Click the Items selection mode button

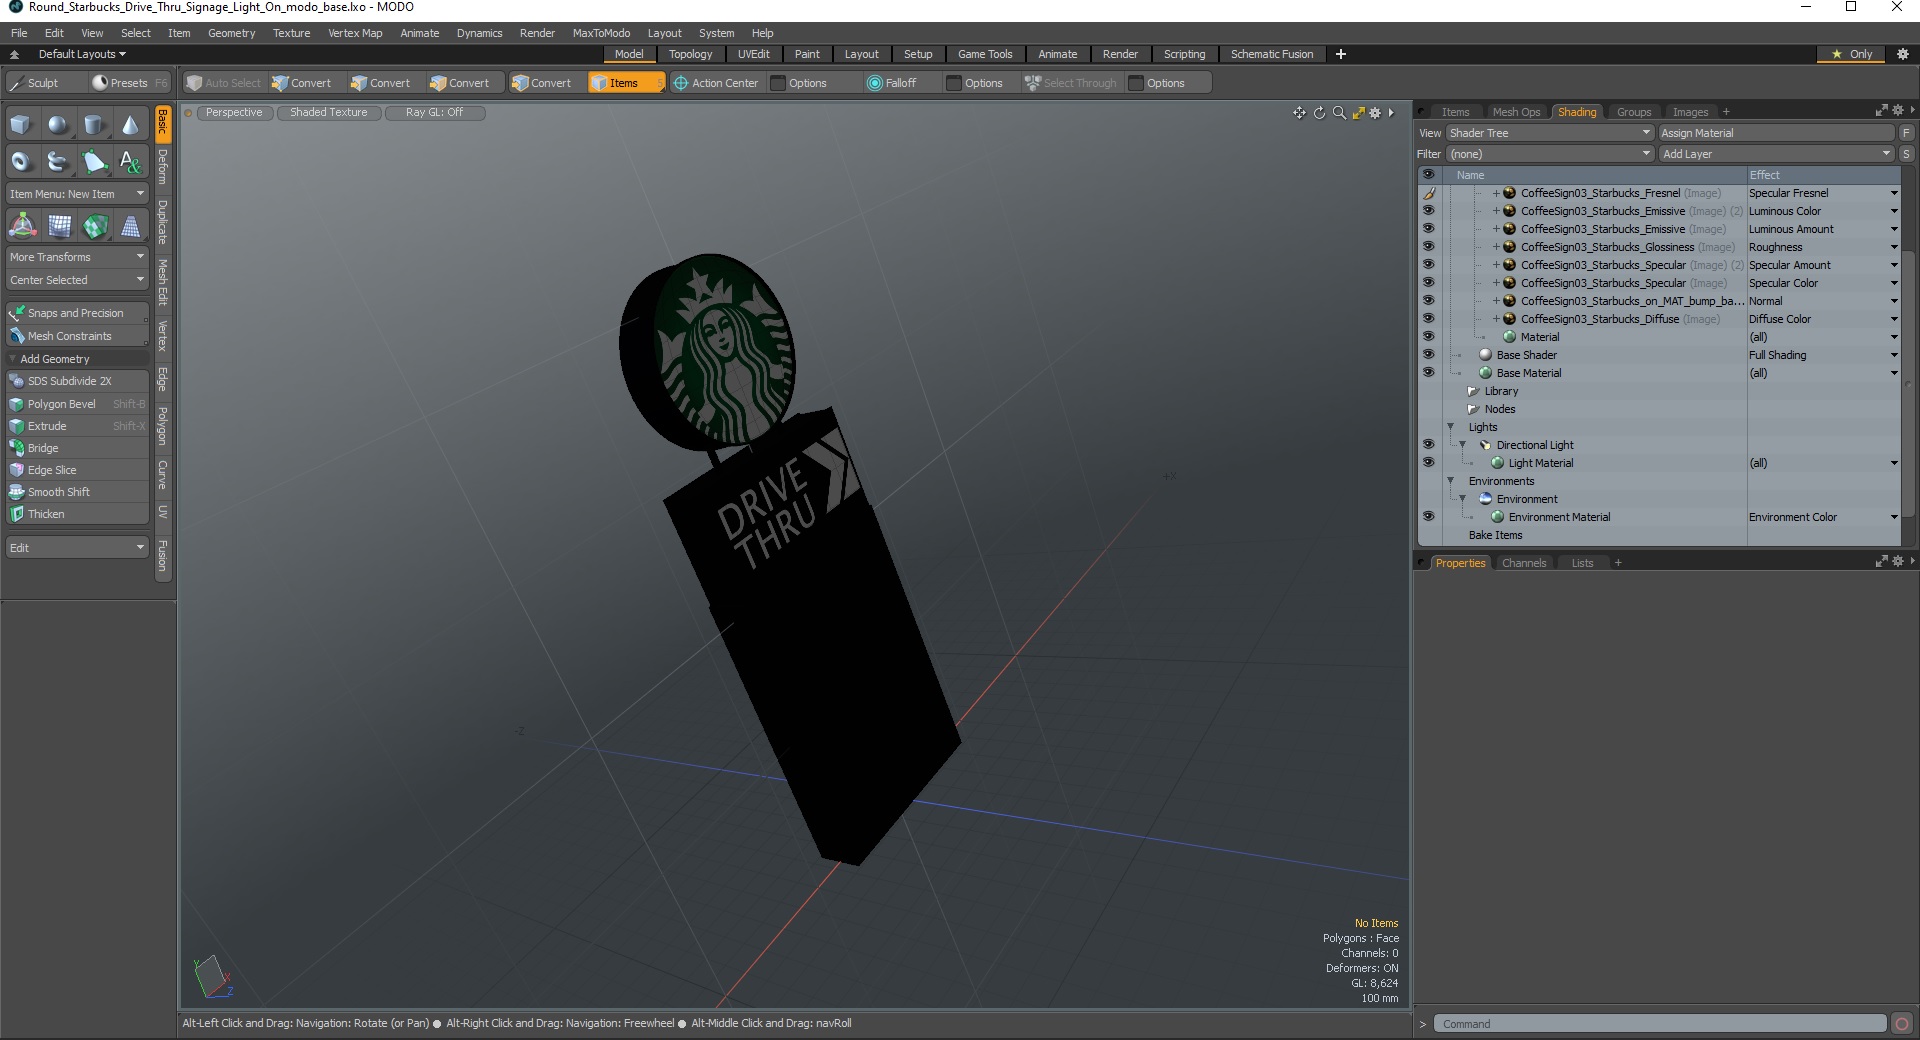click(x=625, y=83)
